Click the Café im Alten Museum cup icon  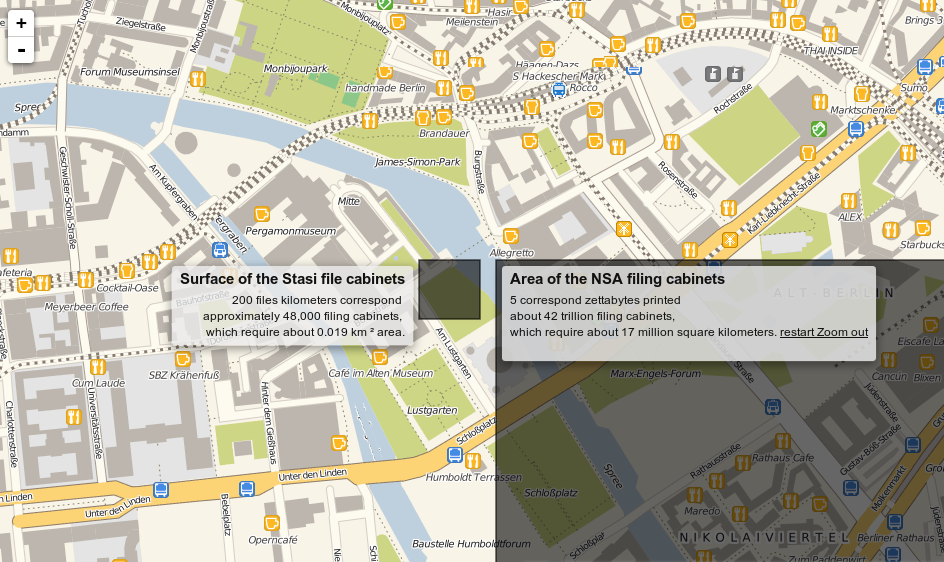click(380, 357)
